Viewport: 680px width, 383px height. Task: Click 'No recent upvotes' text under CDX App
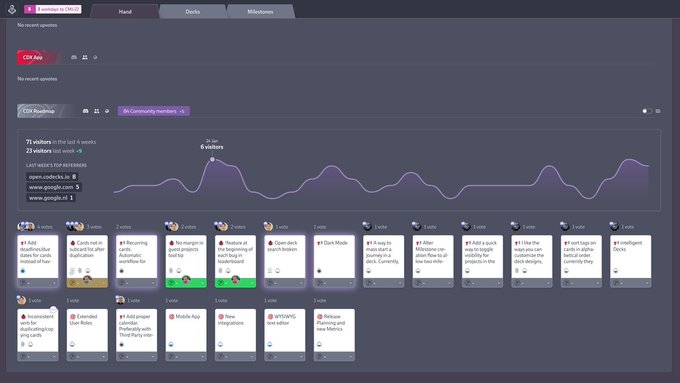(37, 79)
